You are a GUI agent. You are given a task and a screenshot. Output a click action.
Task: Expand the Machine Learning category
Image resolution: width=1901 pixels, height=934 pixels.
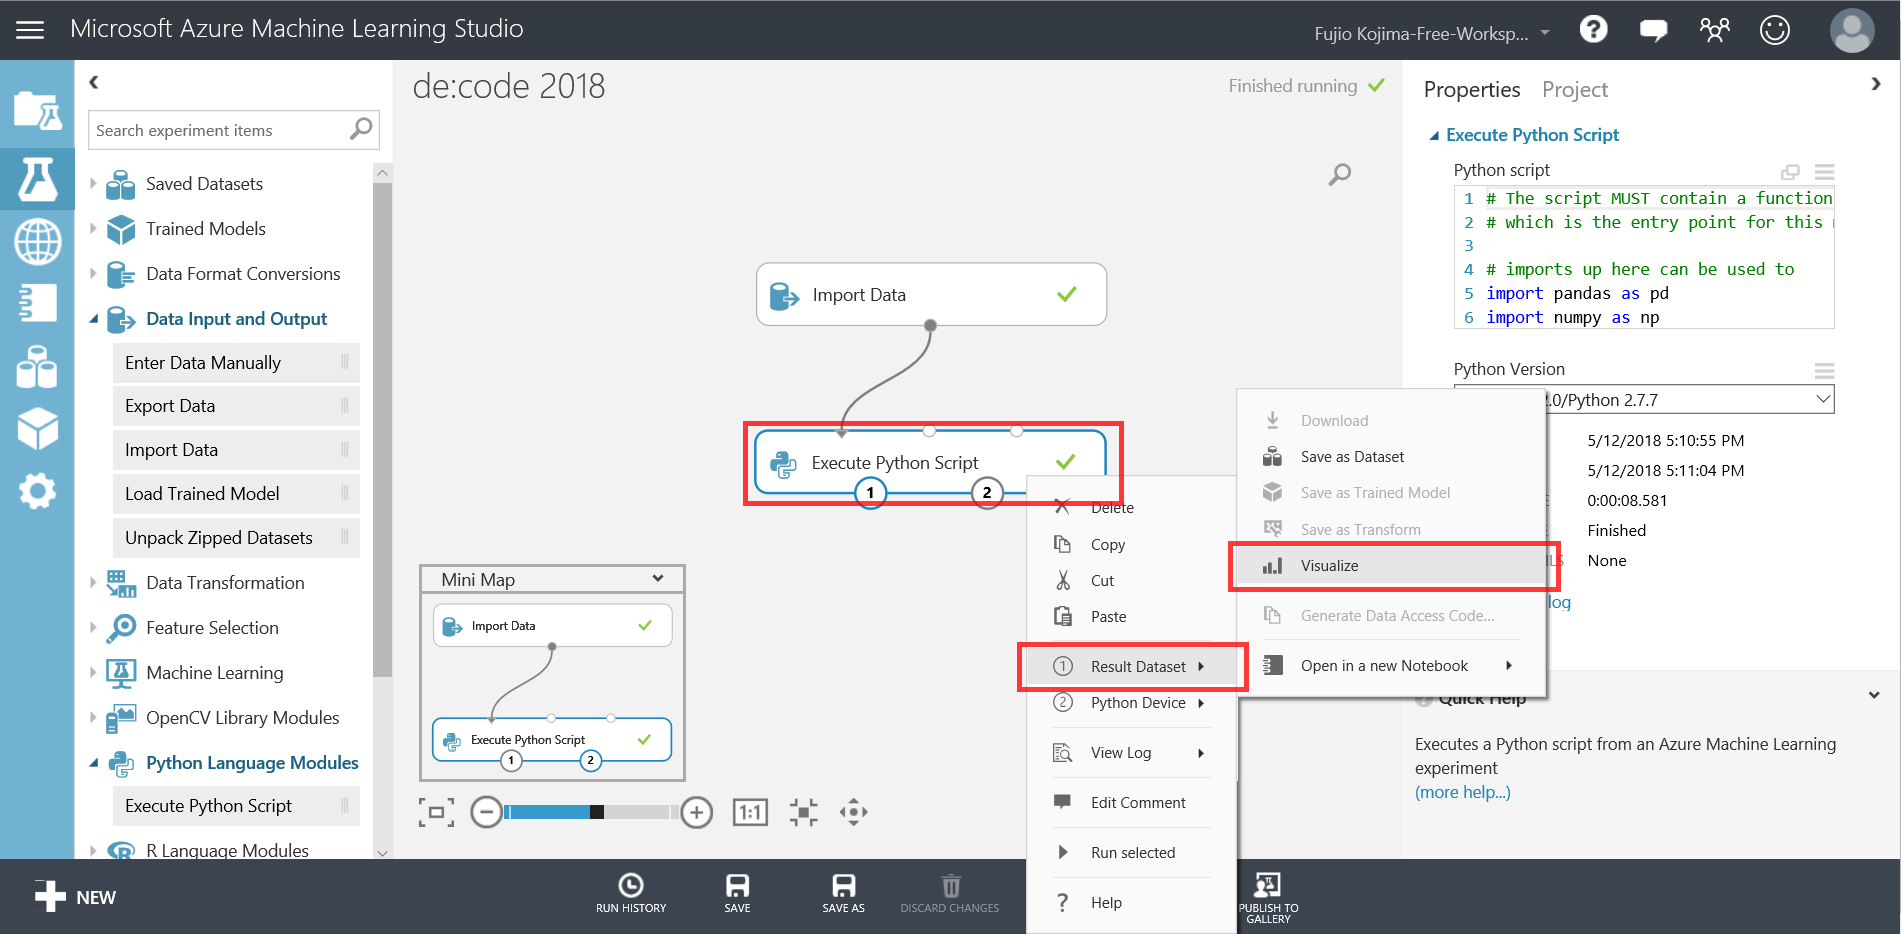[x=93, y=672]
